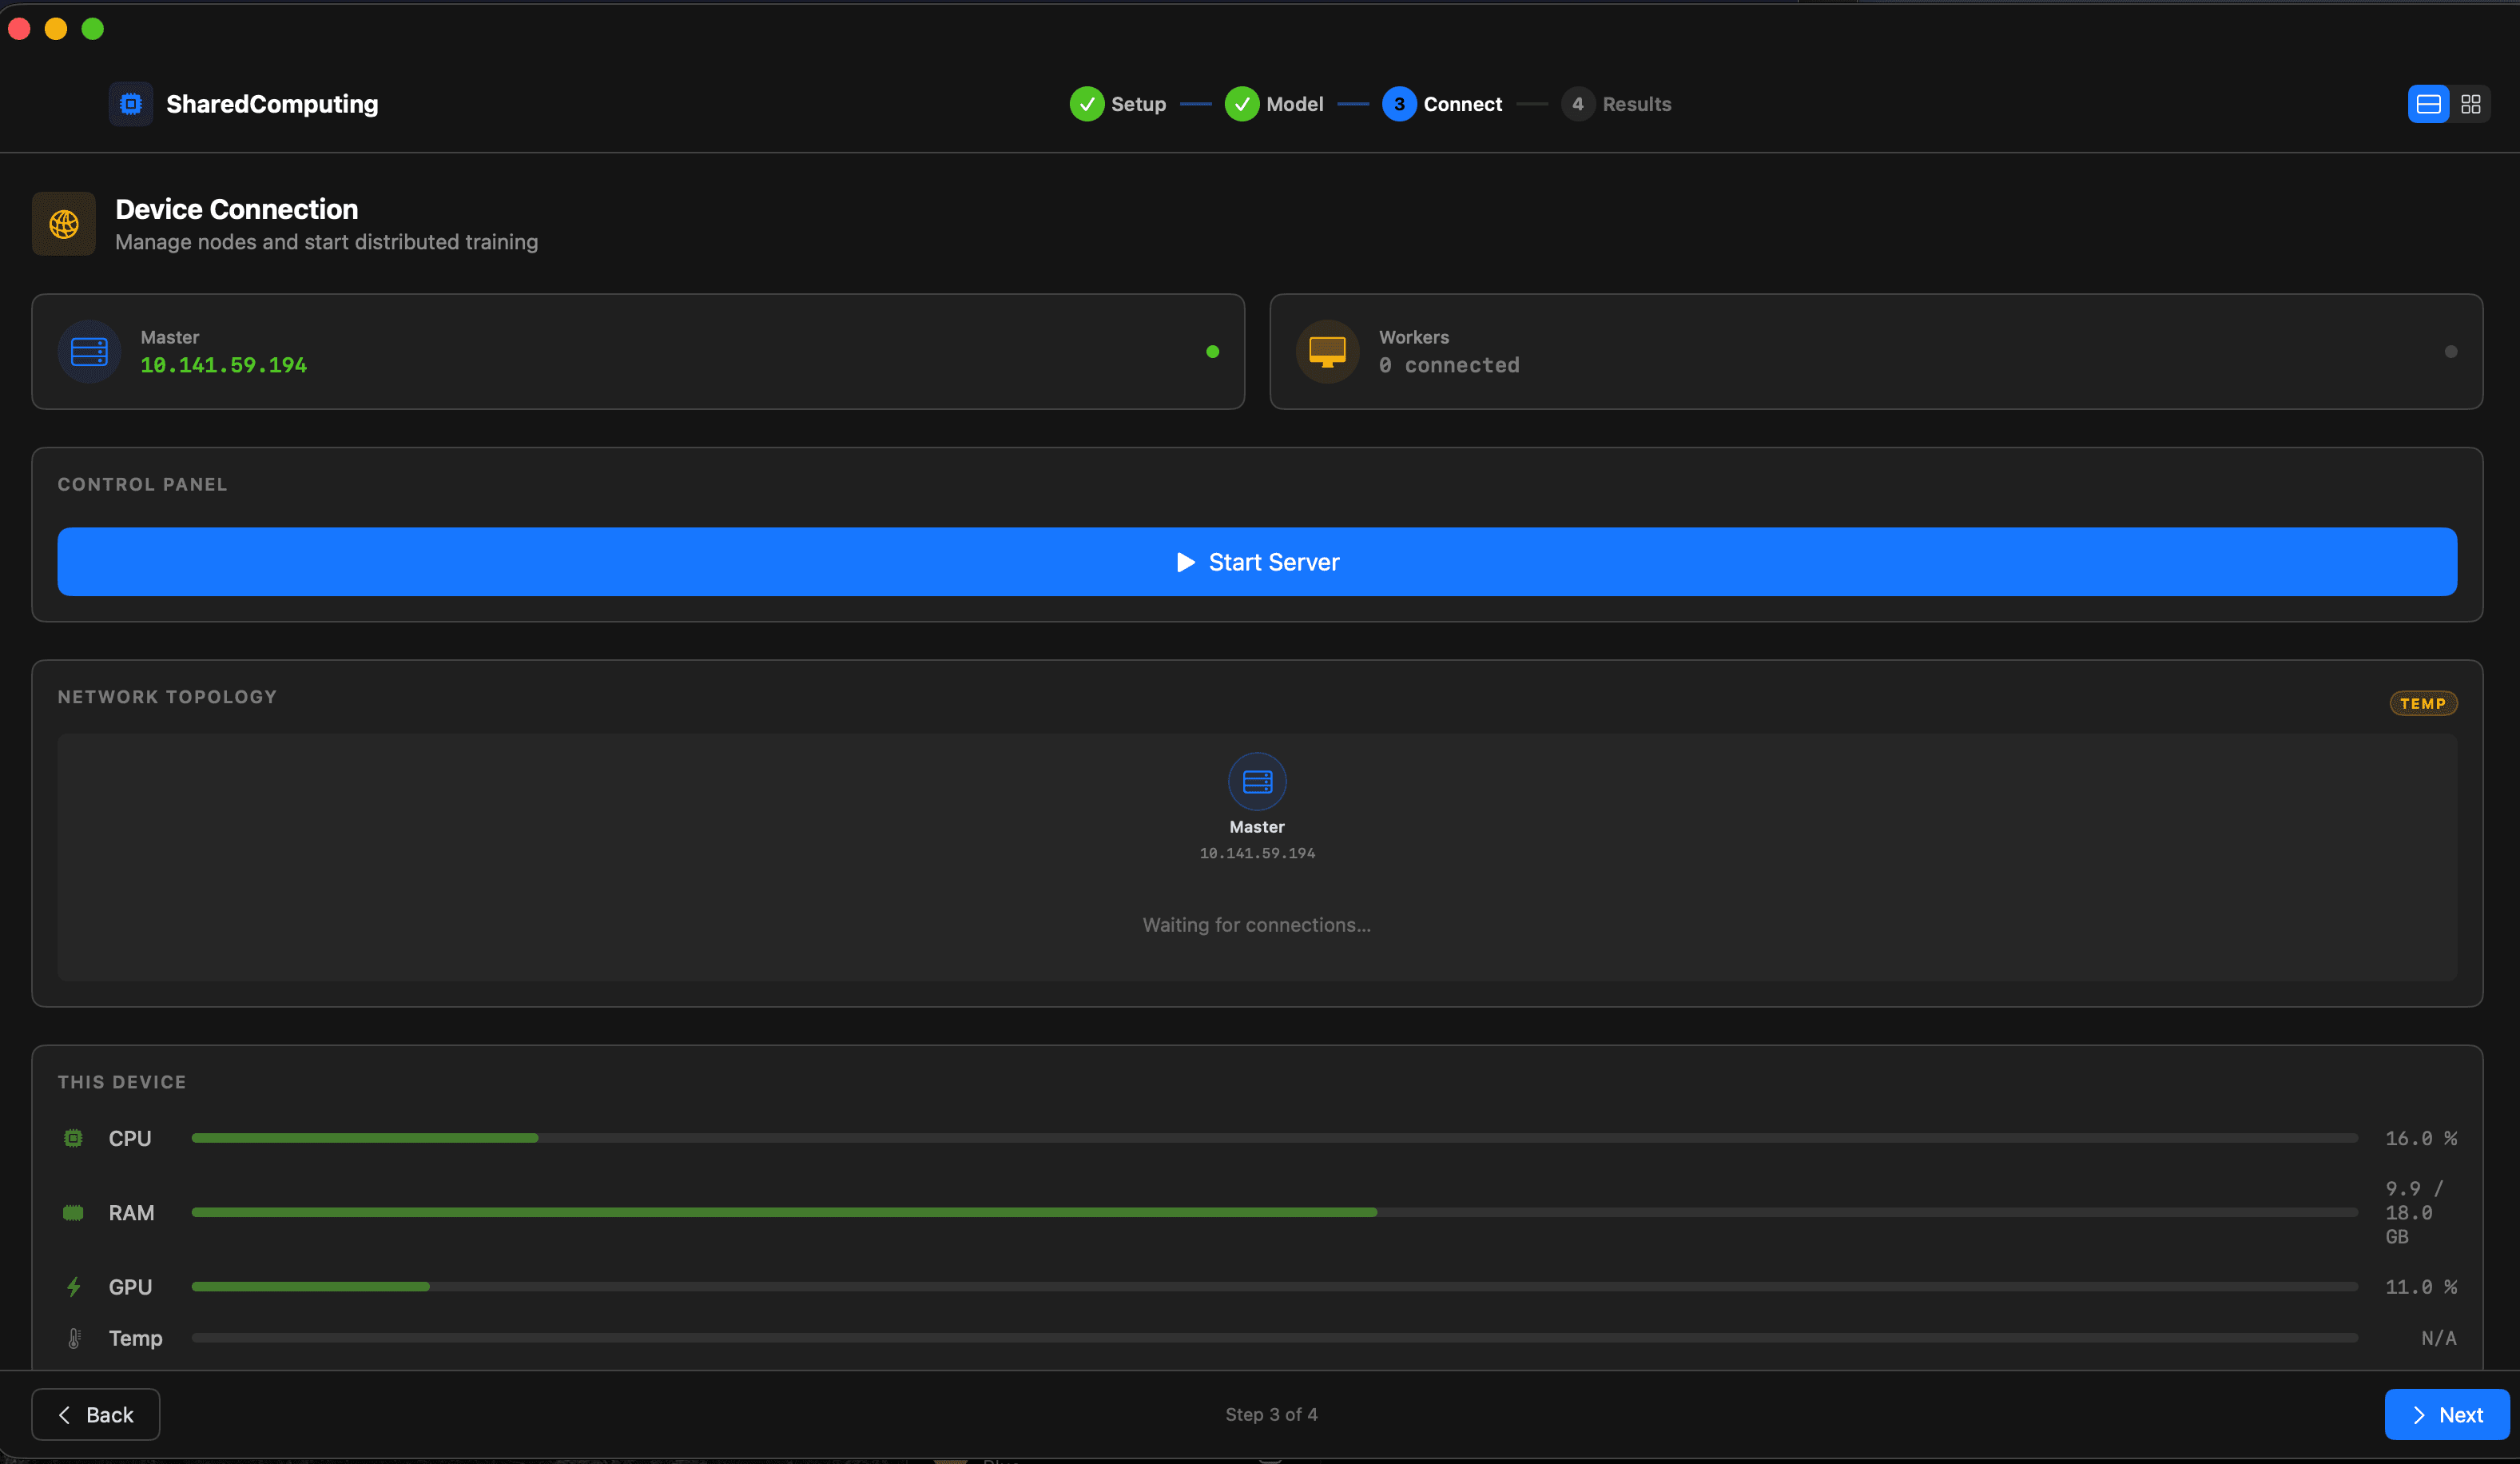
Task: Click 'Manage nodes and start distributed training' subtitle
Action: [x=327, y=242]
